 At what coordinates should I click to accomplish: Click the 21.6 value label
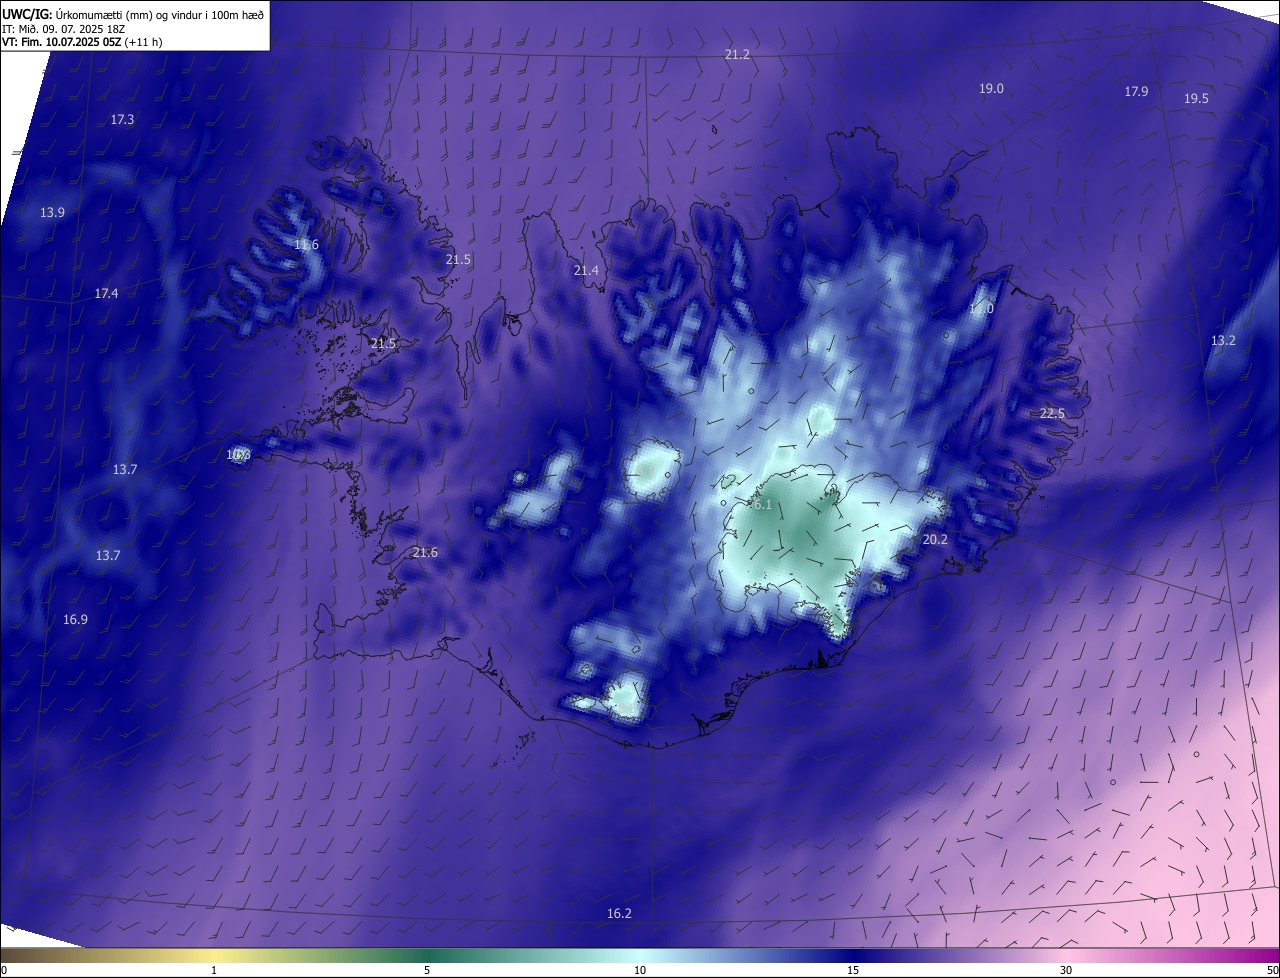point(425,553)
